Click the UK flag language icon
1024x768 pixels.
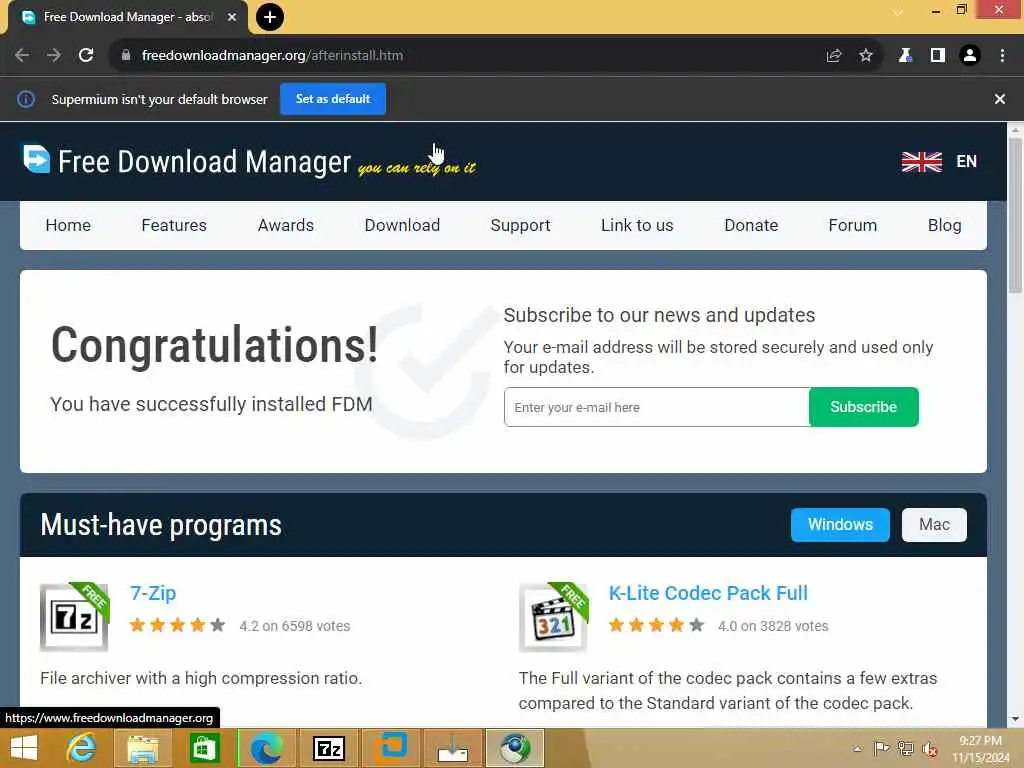coord(921,161)
